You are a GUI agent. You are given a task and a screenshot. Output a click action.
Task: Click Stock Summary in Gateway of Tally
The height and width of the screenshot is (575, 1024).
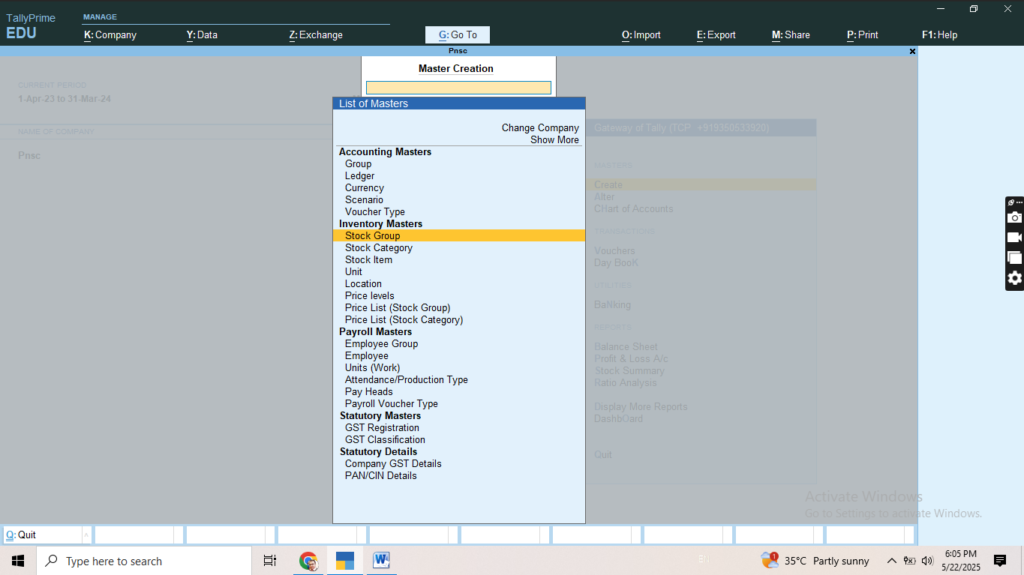click(x=629, y=371)
